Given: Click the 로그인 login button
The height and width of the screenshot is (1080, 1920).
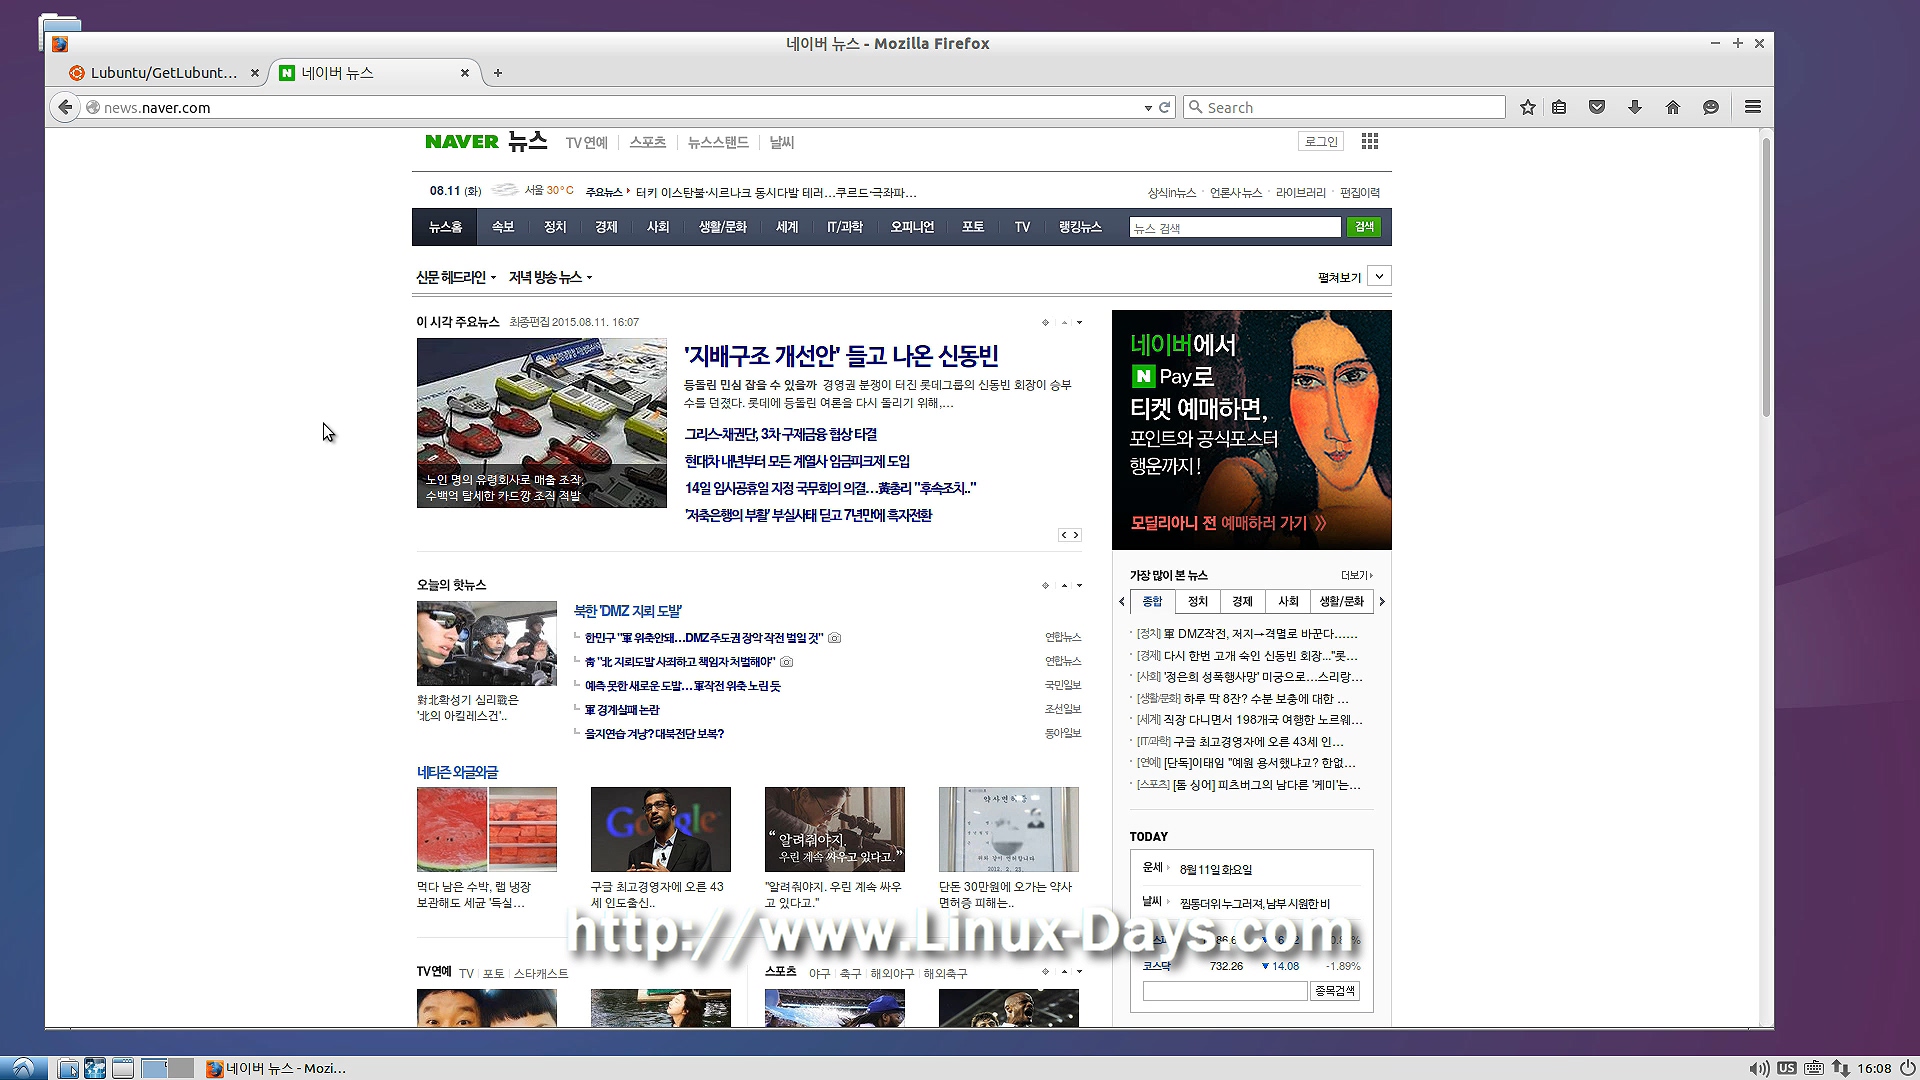Looking at the screenshot, I should click(x=1321, y=142).
